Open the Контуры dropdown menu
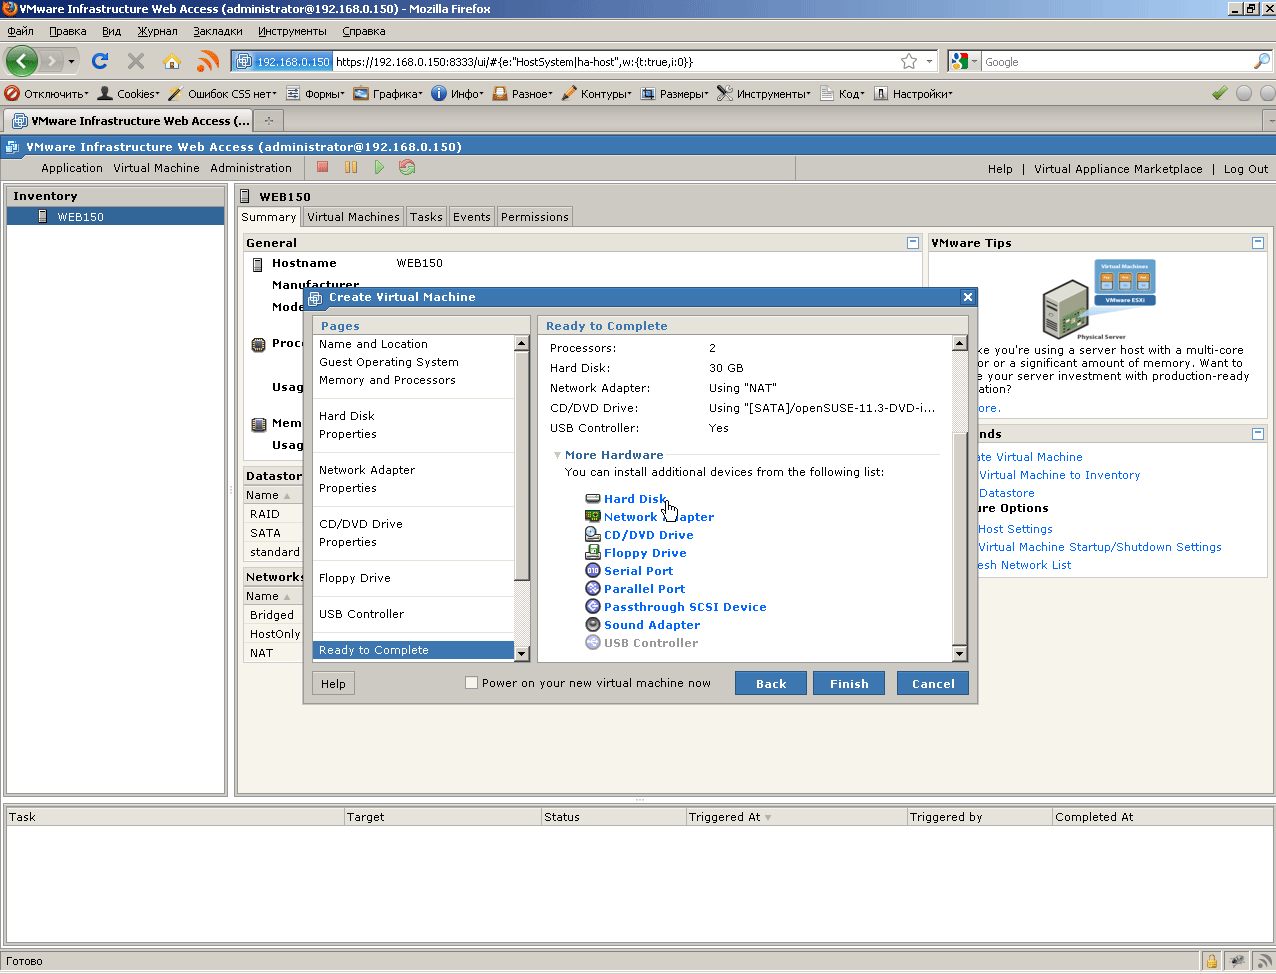The height and width of the screenshot is (974, 1276). [597, 93]
